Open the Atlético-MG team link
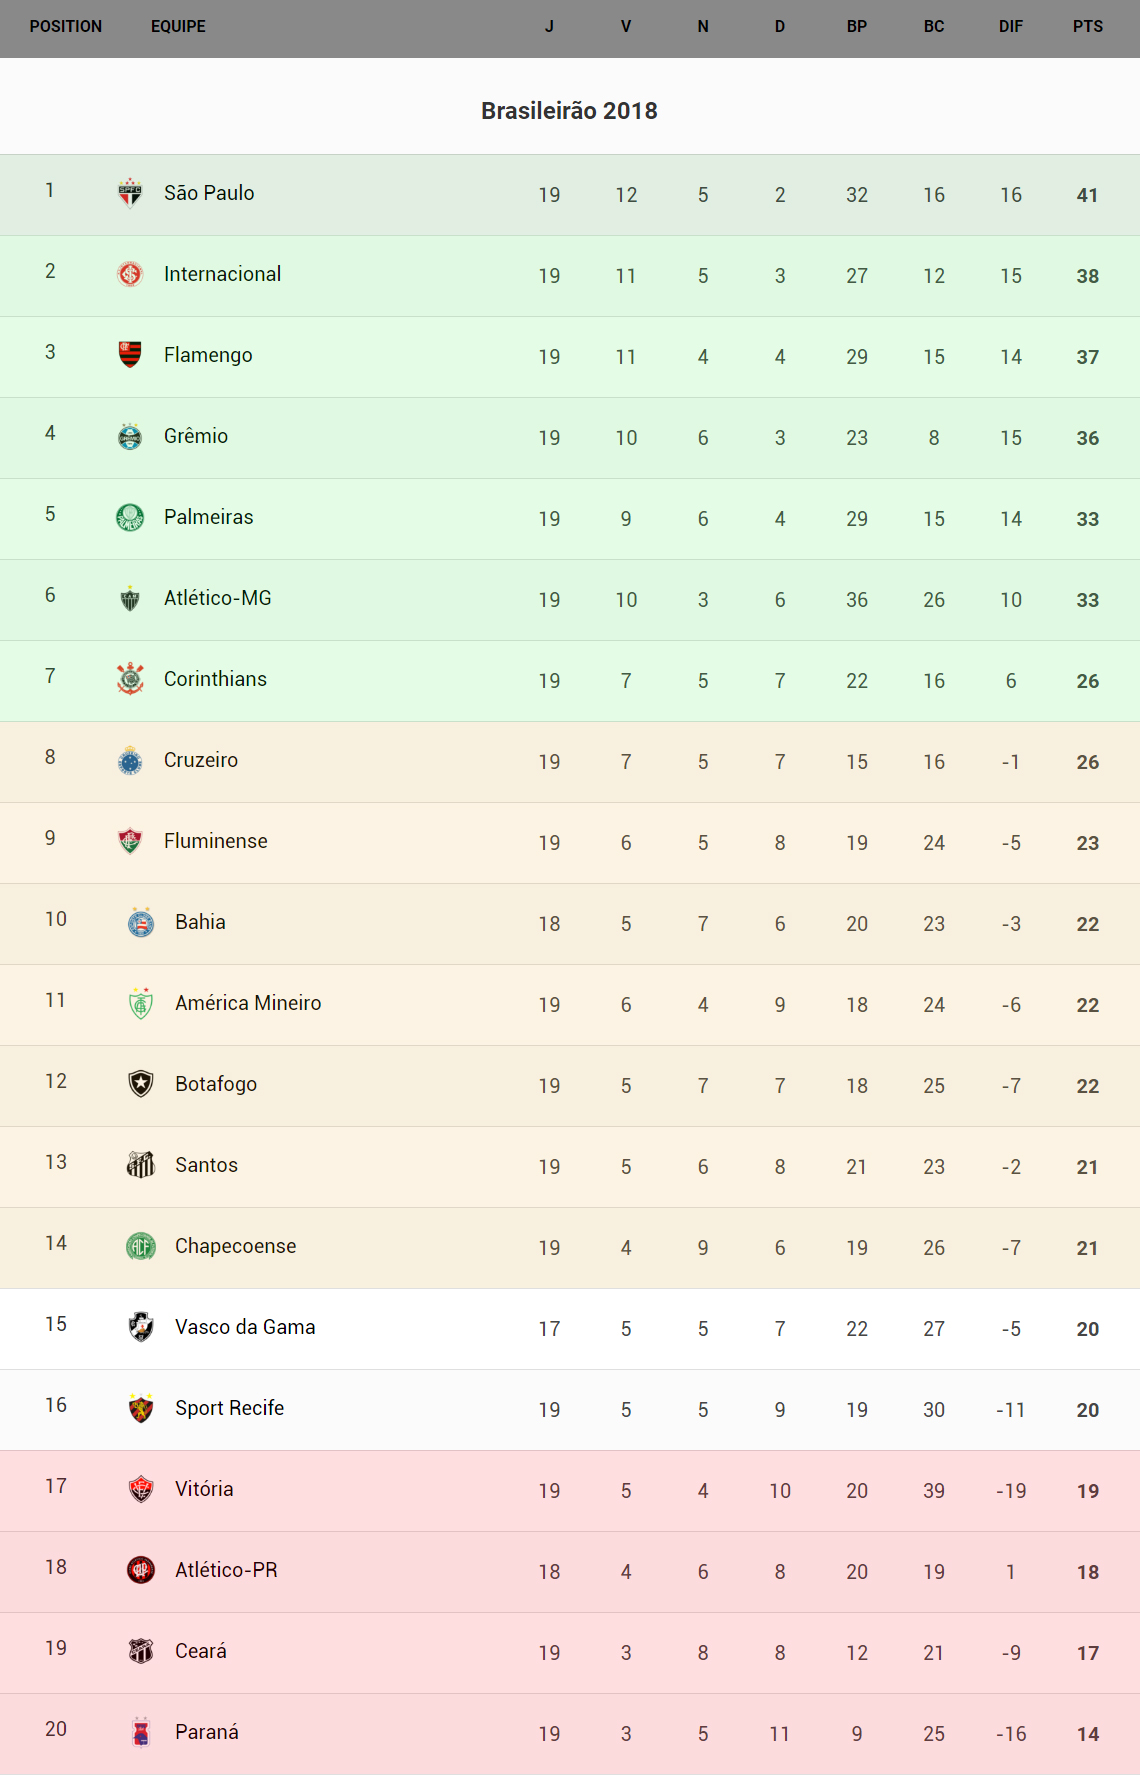 tap(218, 598)
